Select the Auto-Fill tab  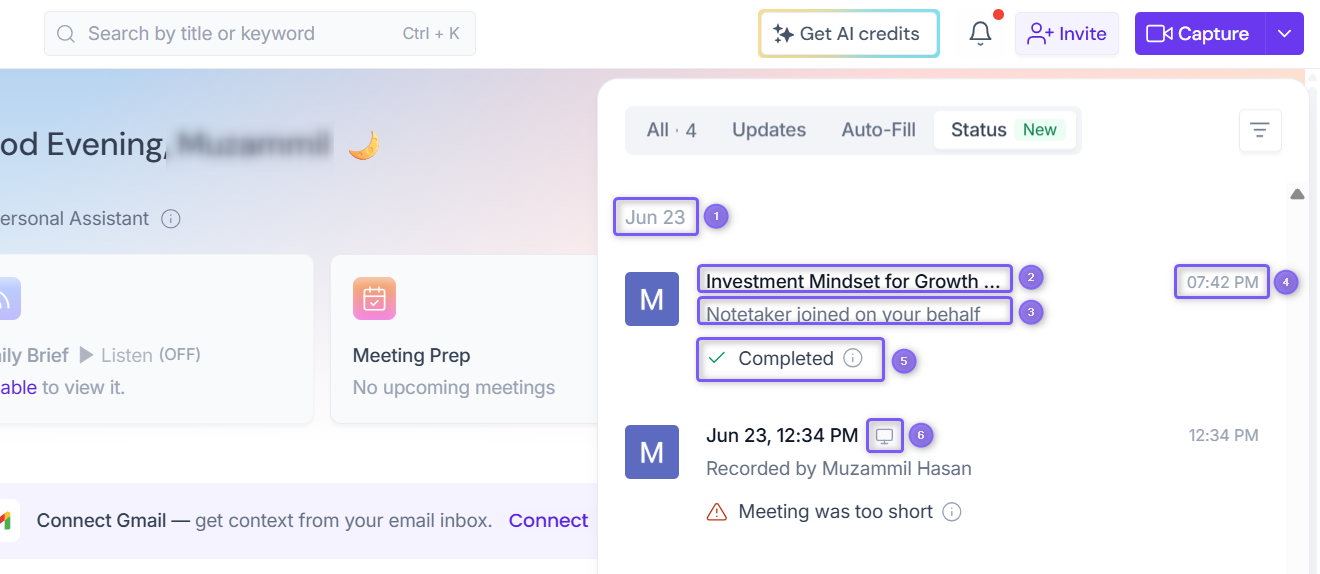[879, 130]
